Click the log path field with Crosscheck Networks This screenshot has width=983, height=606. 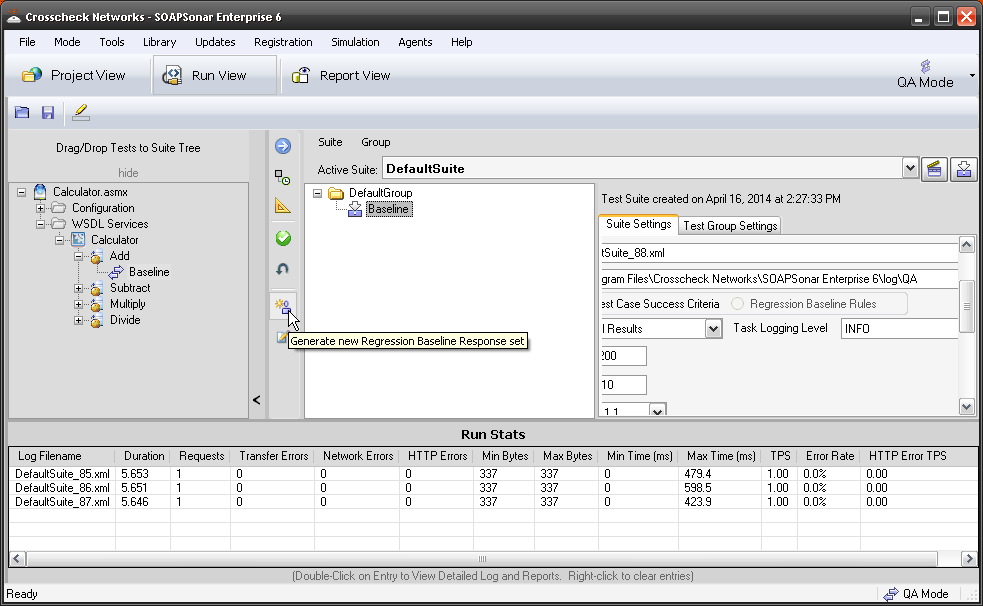pos(779,279)
